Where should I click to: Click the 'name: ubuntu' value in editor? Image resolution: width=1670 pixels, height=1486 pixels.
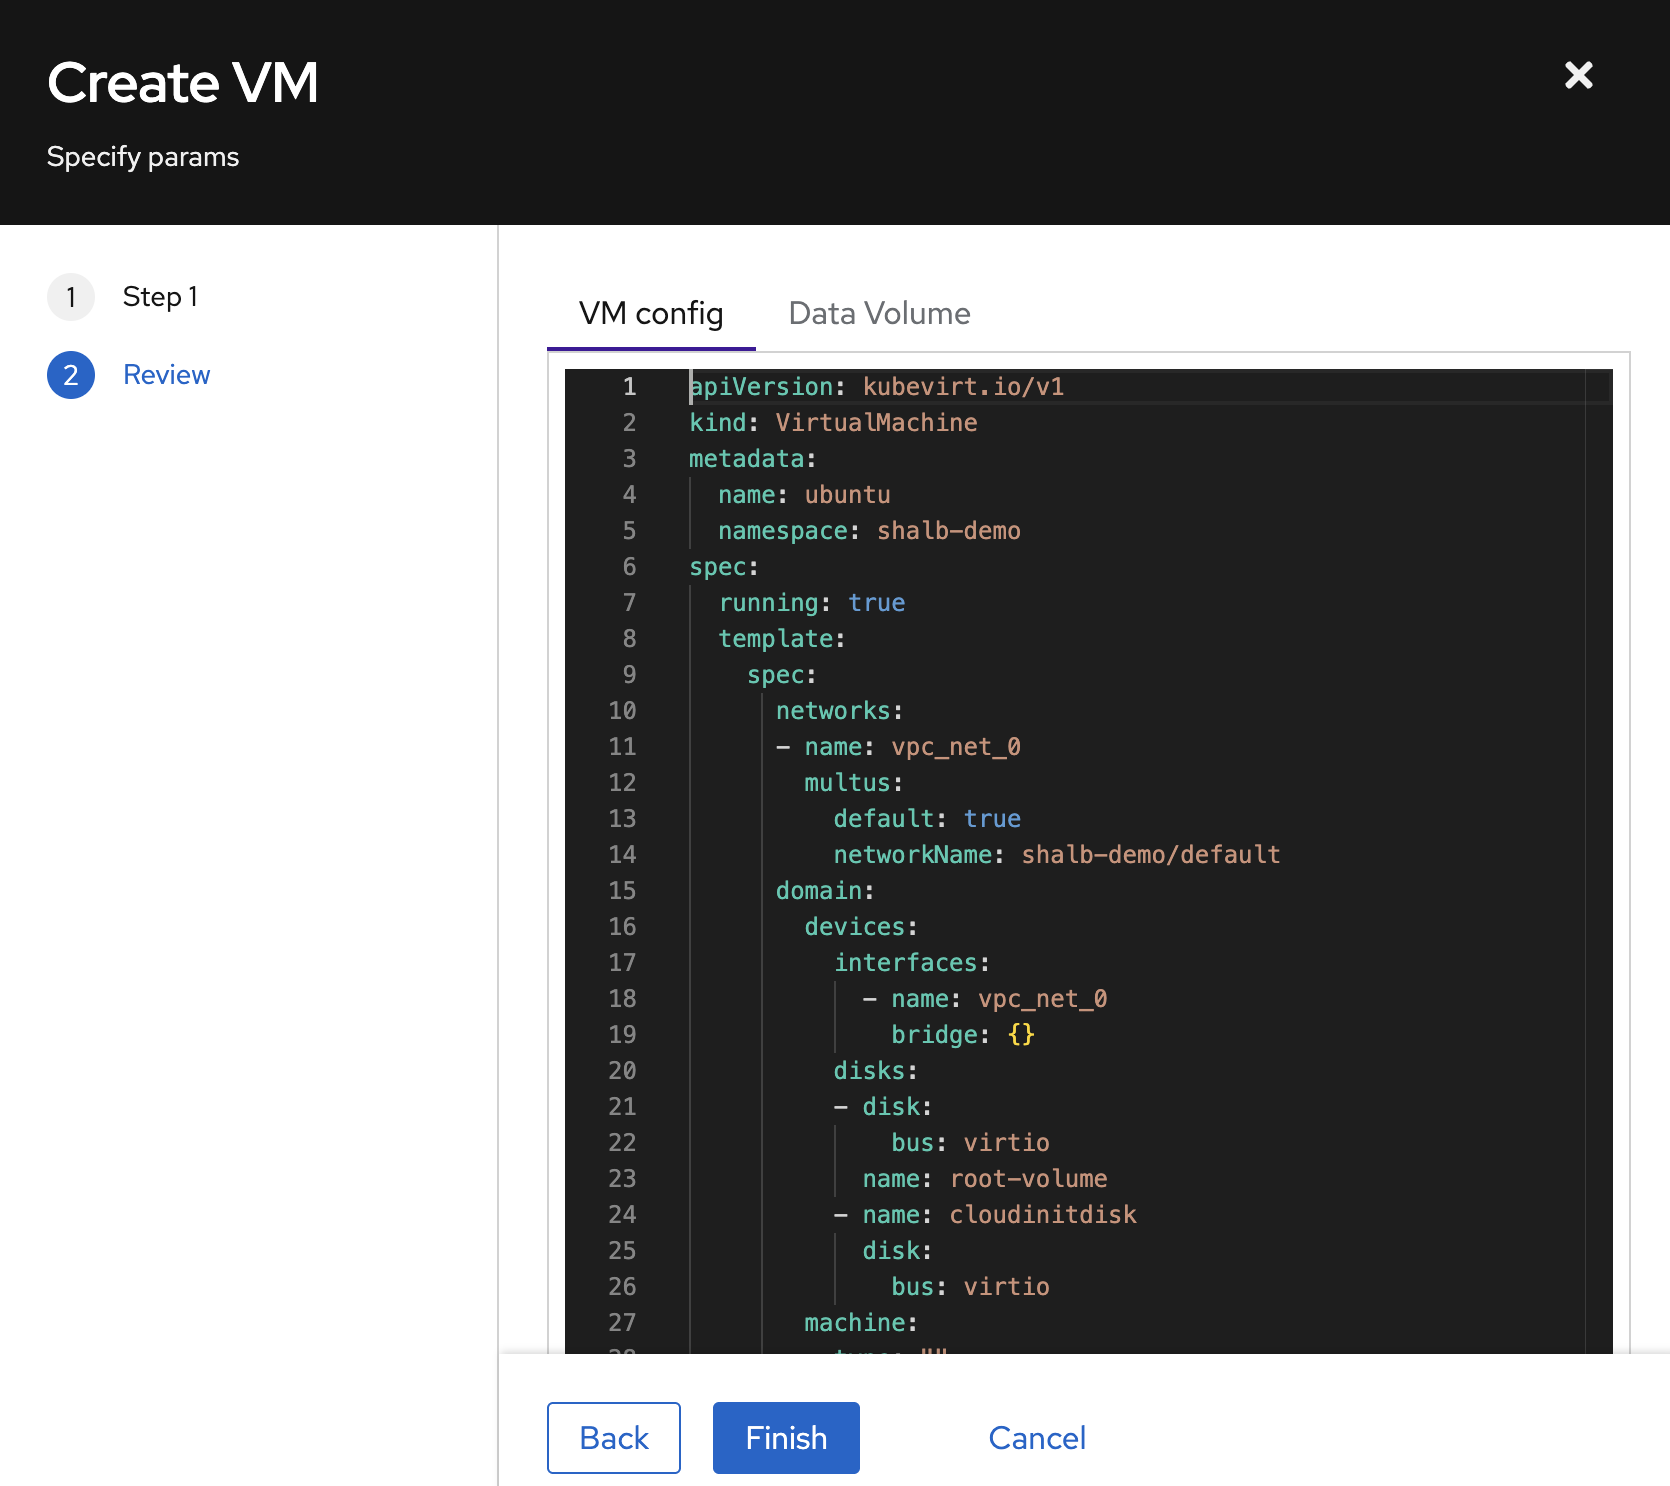coord(847,495)
